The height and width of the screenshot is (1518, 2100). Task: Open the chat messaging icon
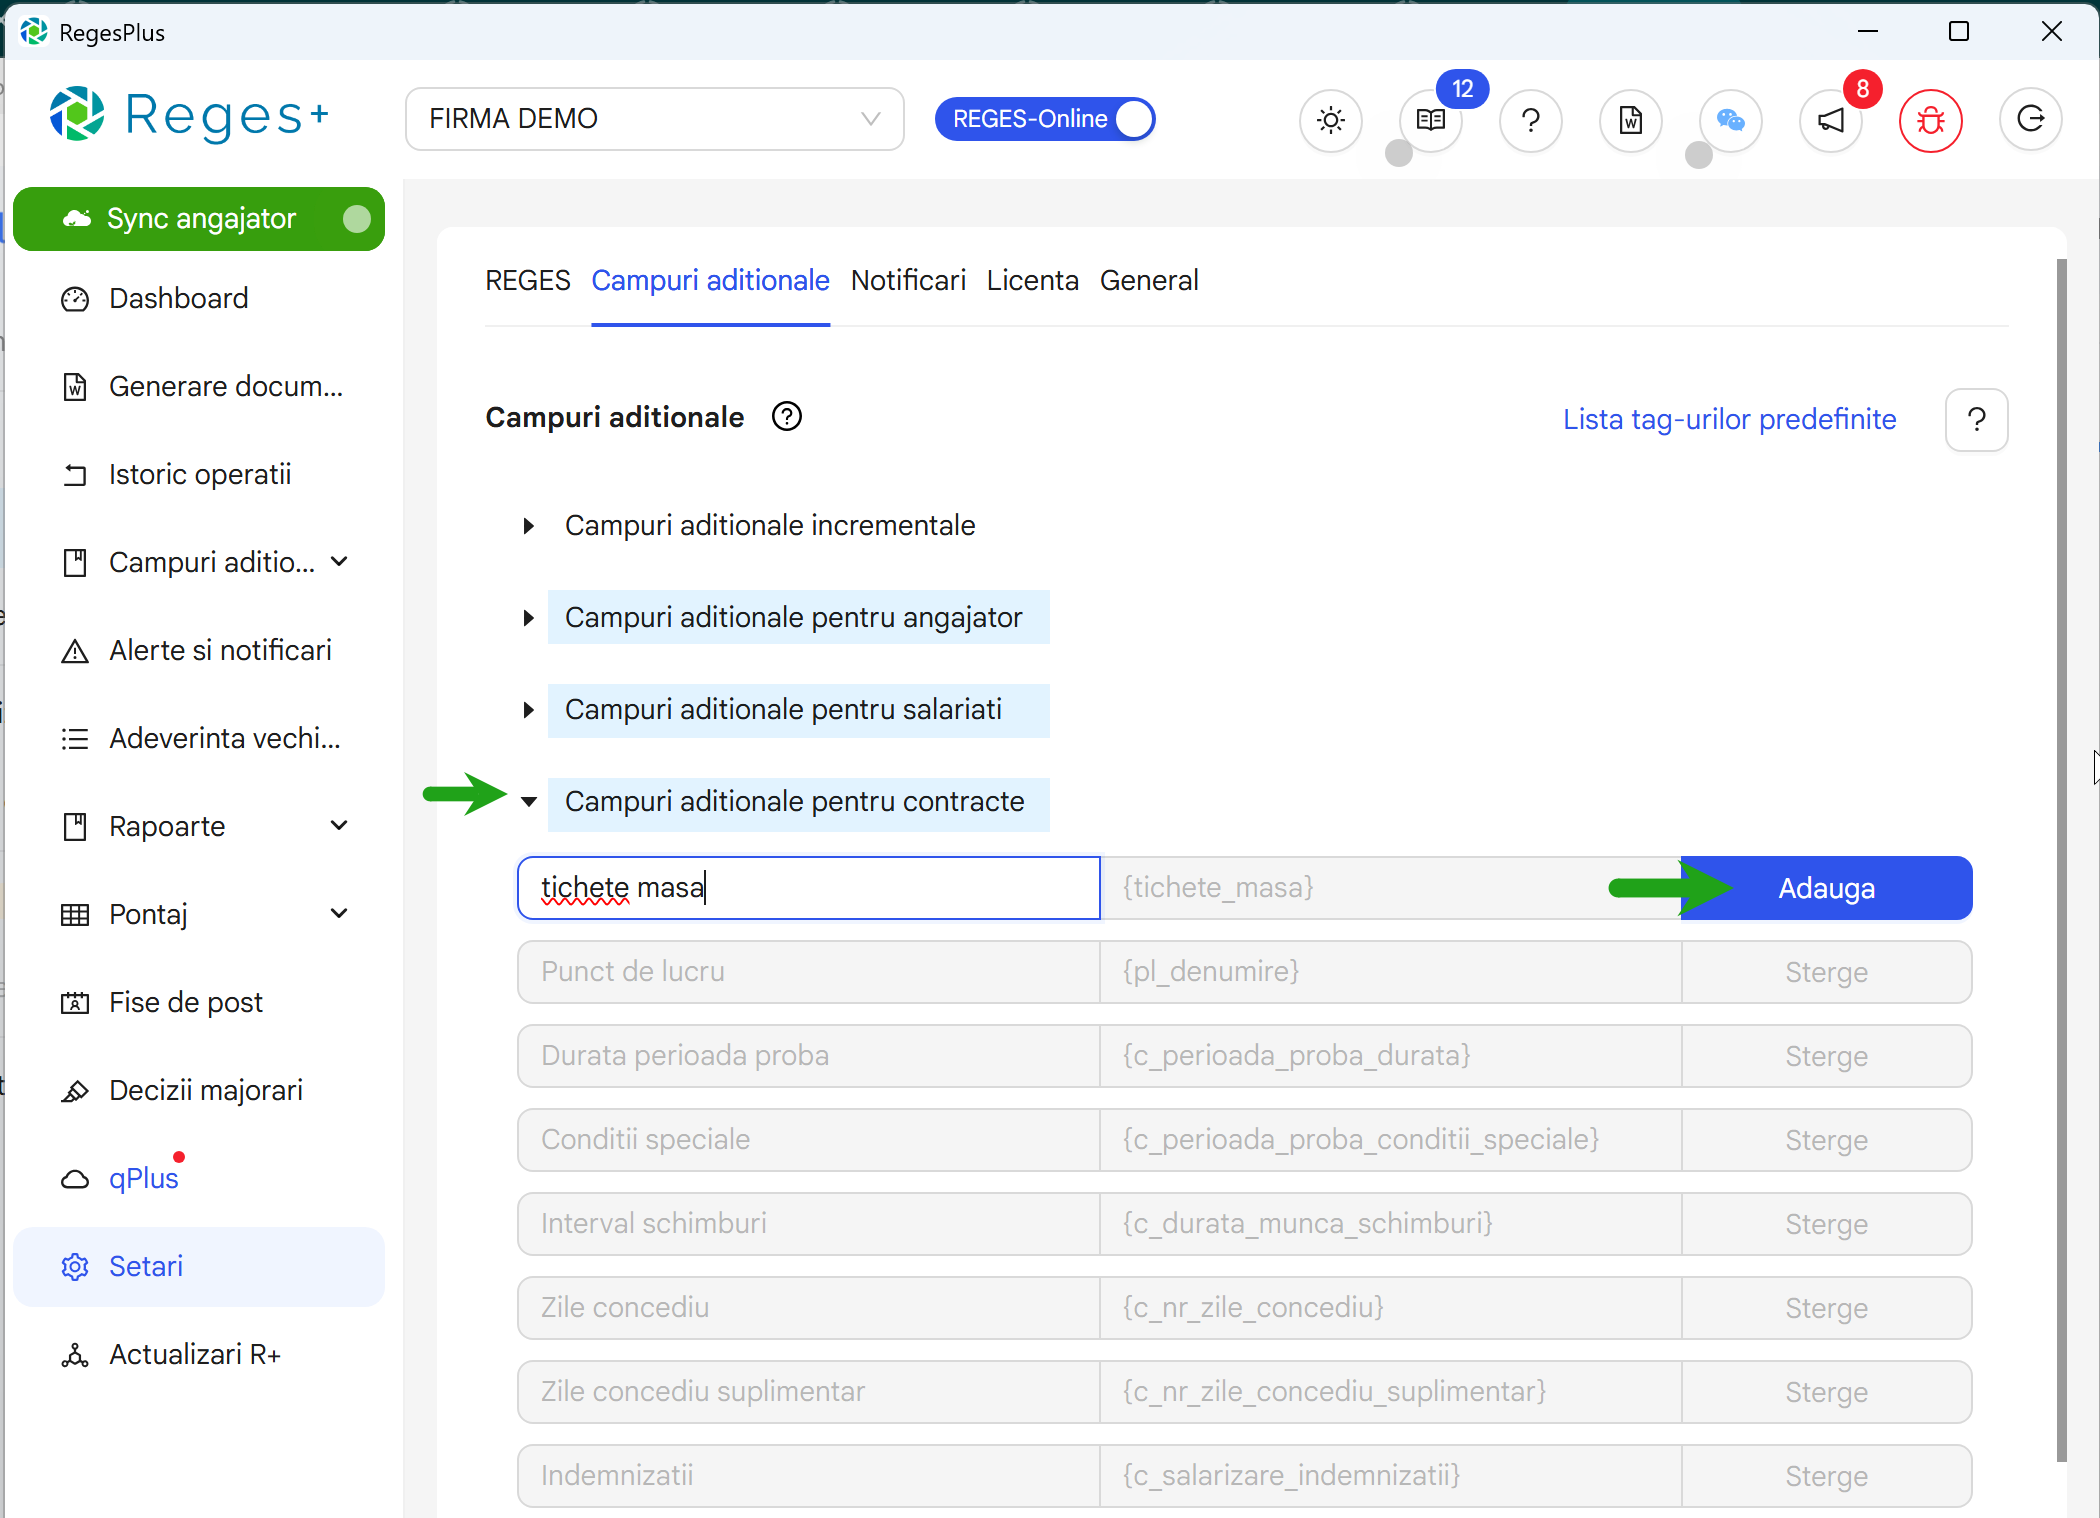click(1730, 120)
